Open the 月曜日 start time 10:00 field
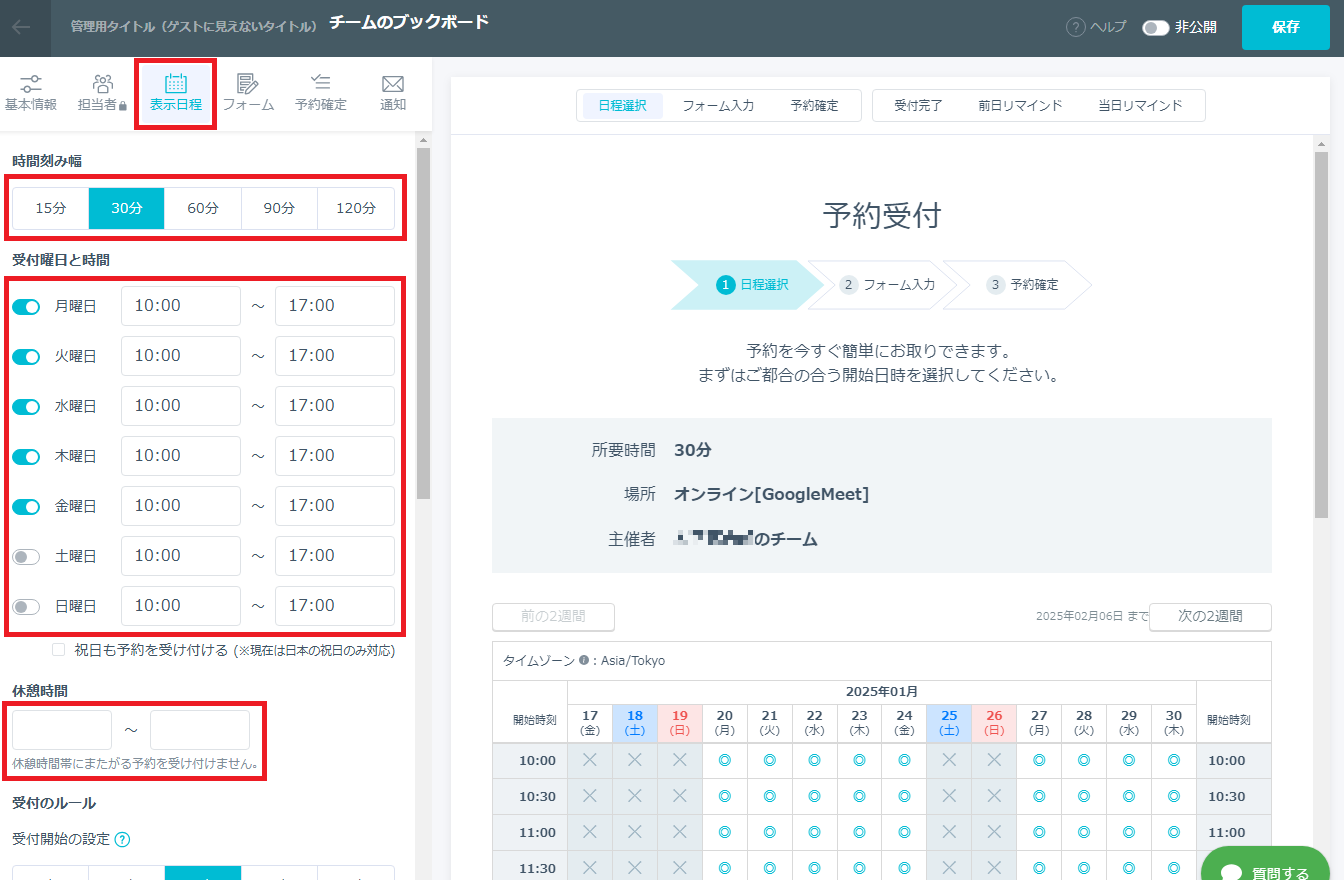The width and height of the screenshot is (1344, 880). click(x=181, y=306)
